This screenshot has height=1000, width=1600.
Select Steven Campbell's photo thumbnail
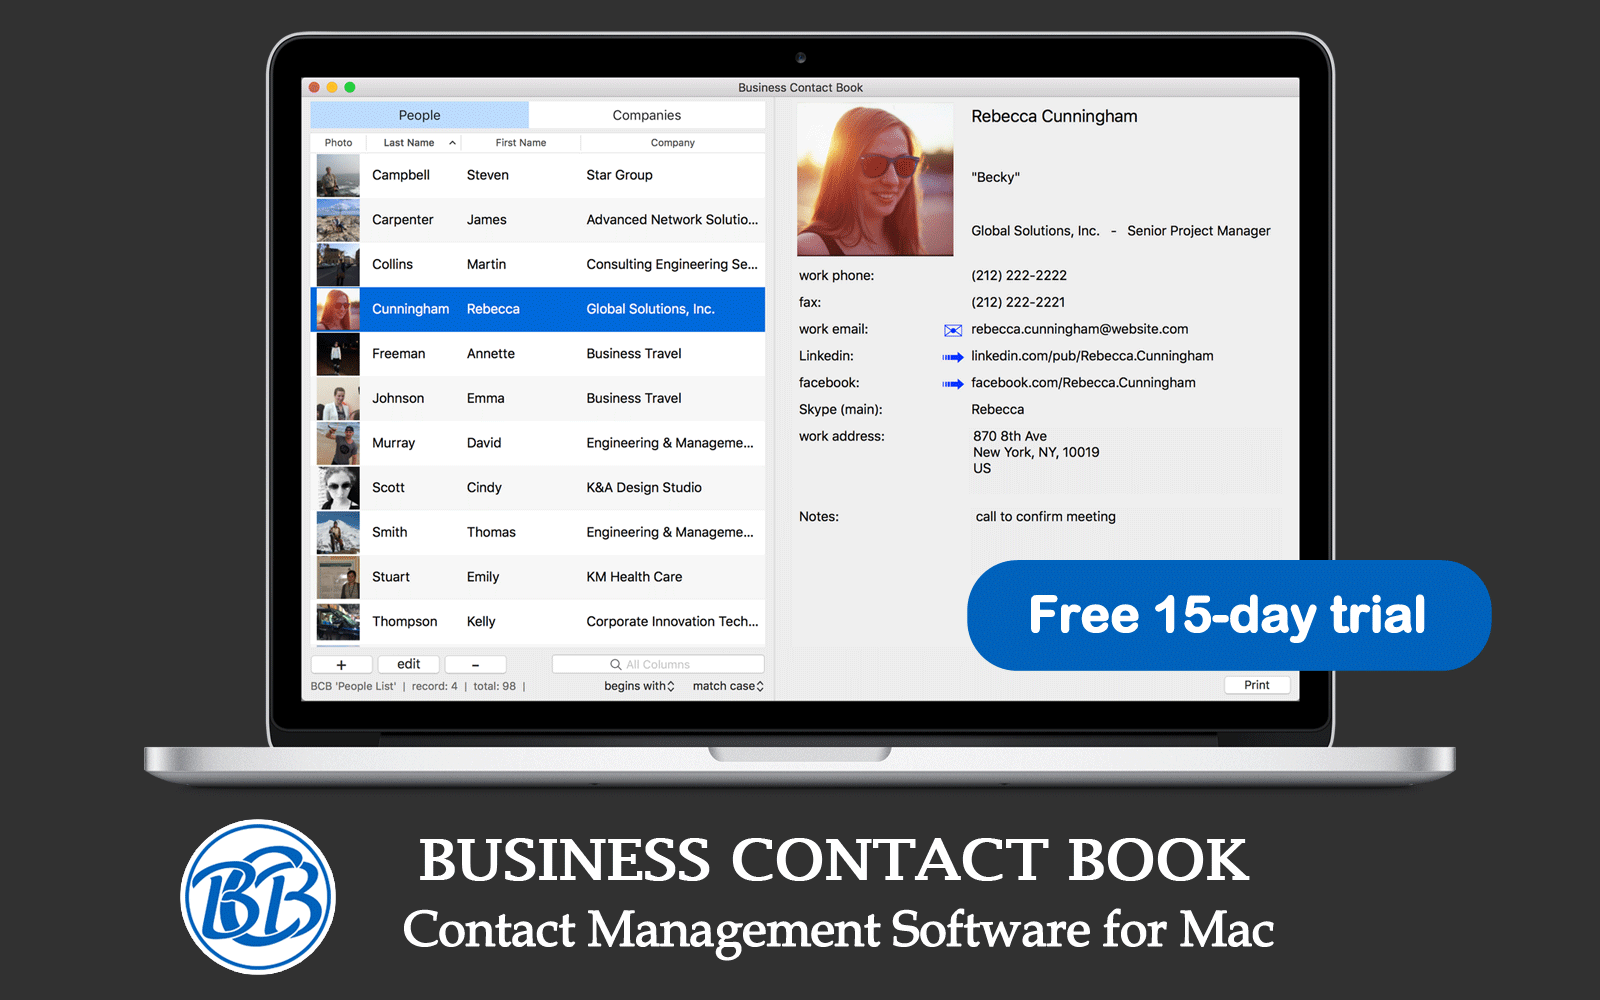(x=338, y=175)
